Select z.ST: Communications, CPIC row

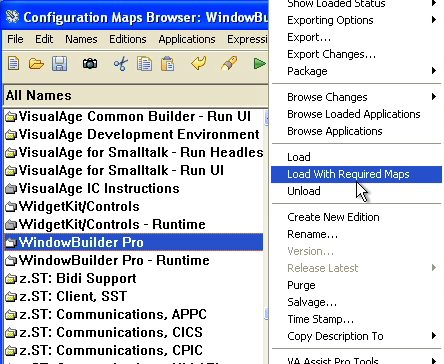click(x=134, y=350)
